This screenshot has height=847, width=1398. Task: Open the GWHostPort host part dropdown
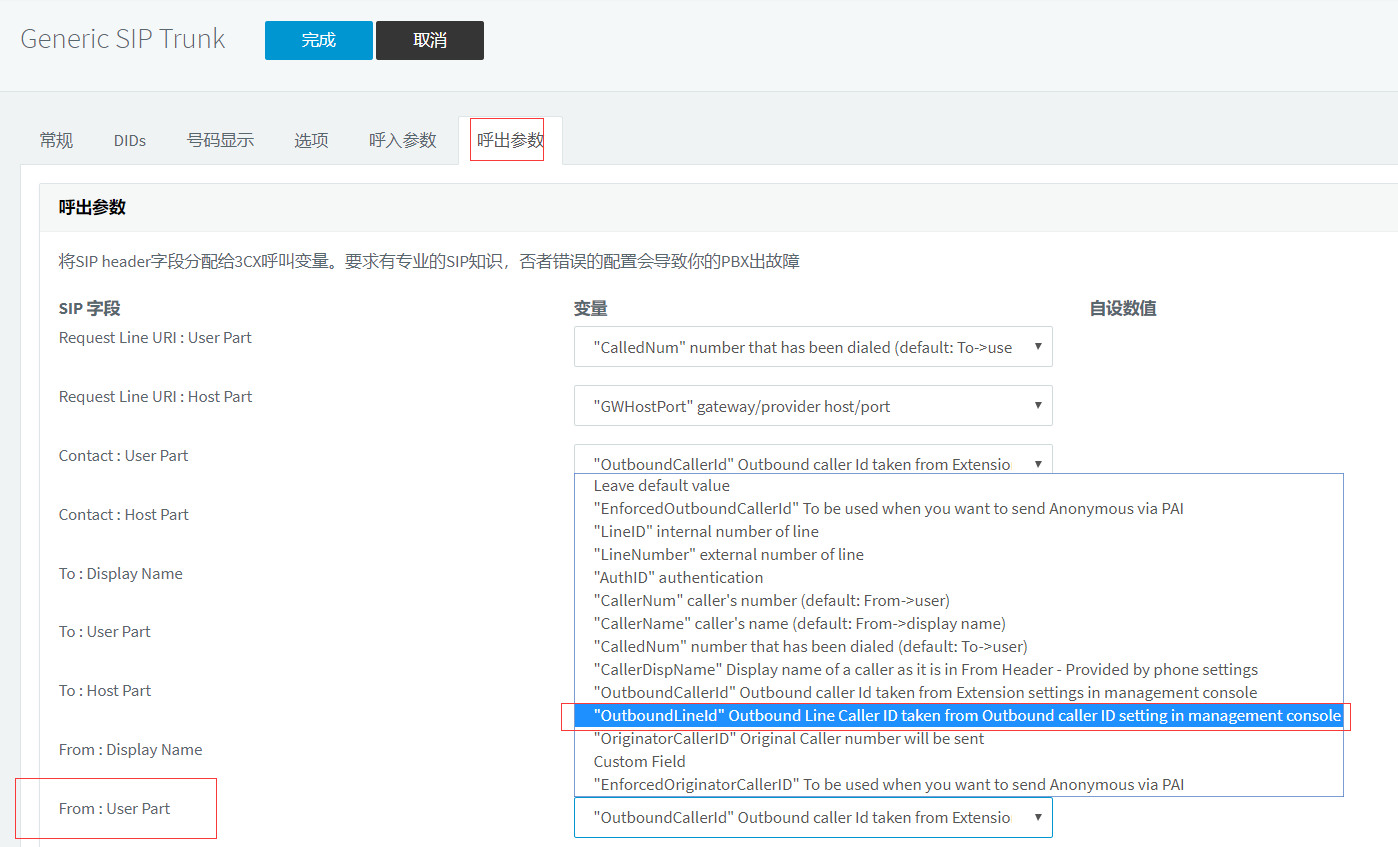pyautogui.click(x=812, y=405)
